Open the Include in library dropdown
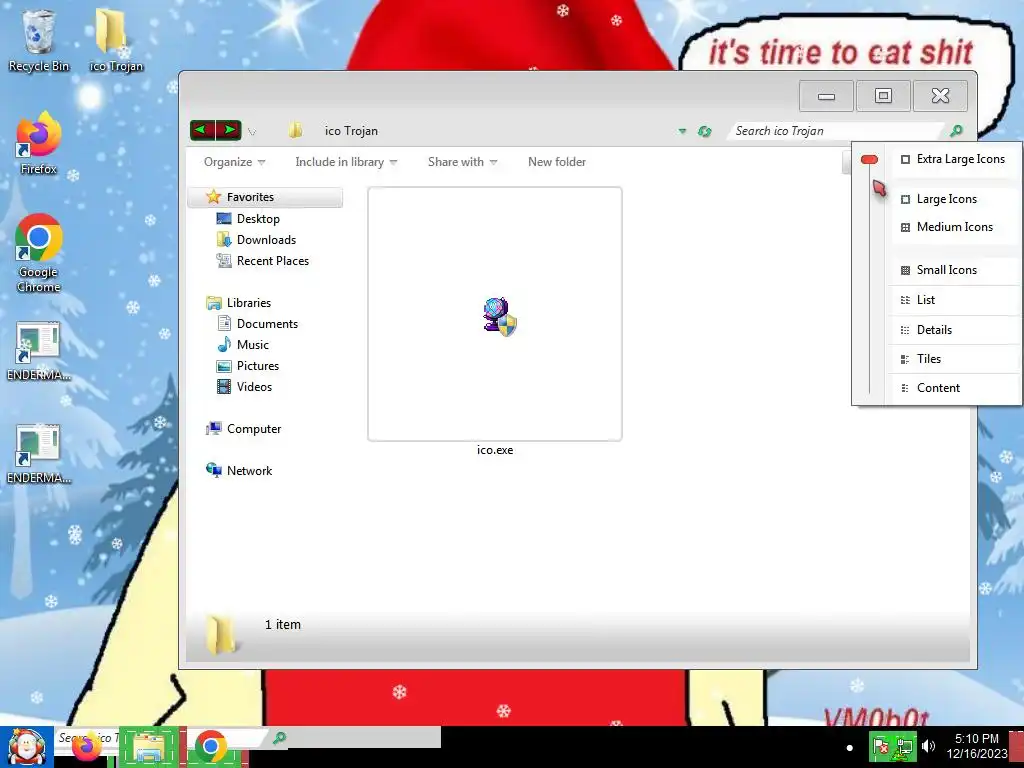The width and height of the screenshot is (1024, 768). click(x=346, y=162)
